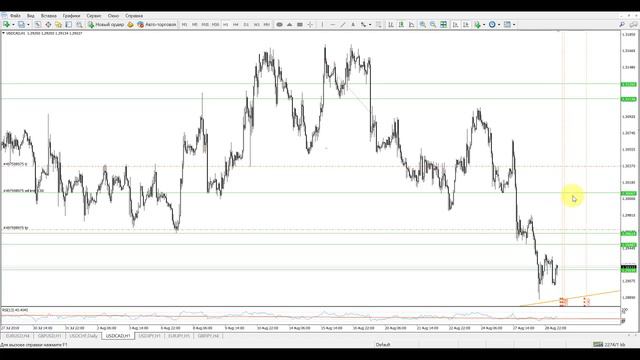This screenshot has width=640, height=360.
Task: Toggle chart shift icon
Action: pos(466,24)
